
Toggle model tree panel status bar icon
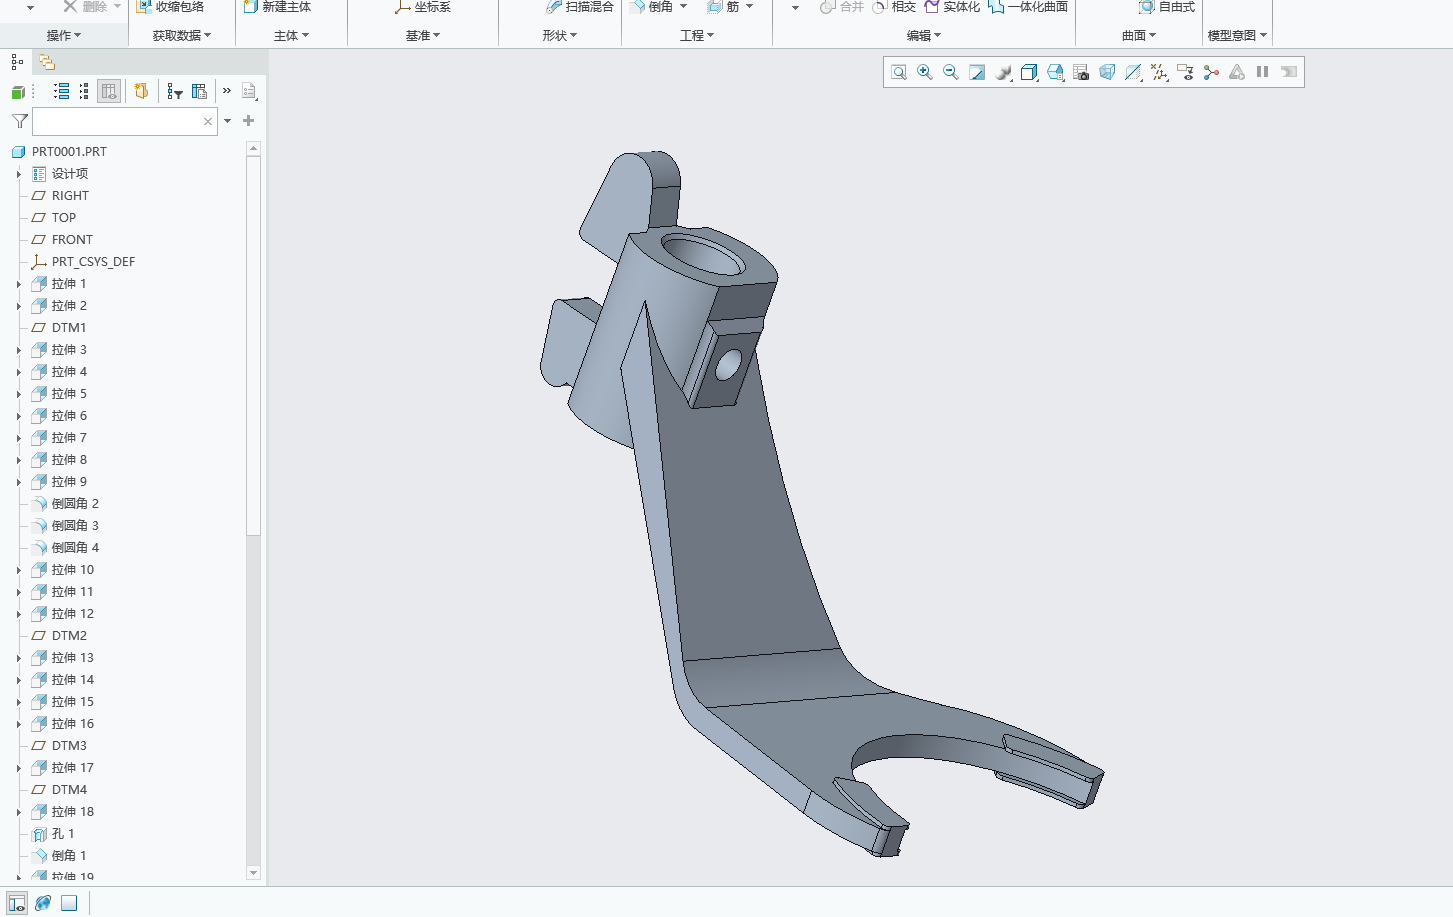pos(17,903)
